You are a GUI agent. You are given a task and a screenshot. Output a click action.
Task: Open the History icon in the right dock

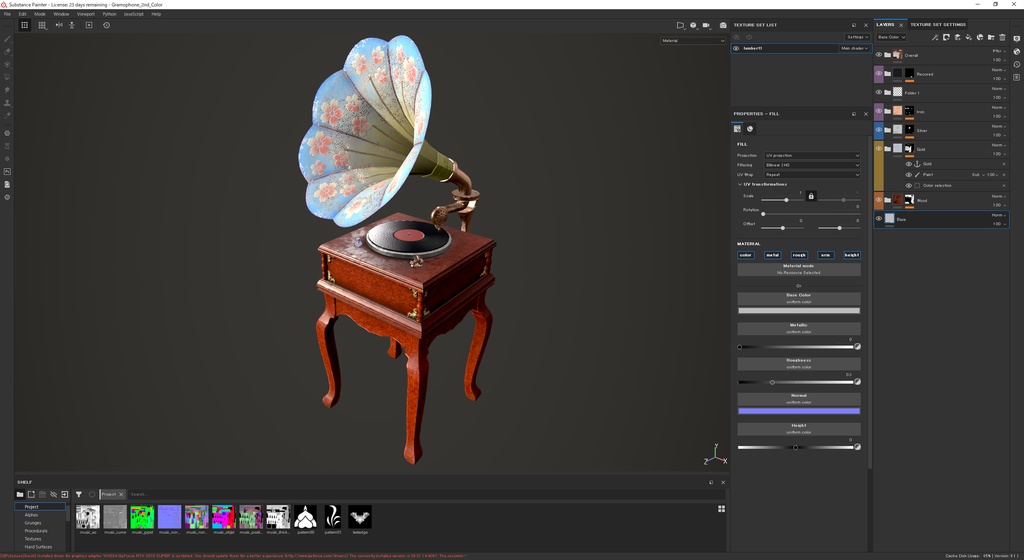click(1017, 65)
